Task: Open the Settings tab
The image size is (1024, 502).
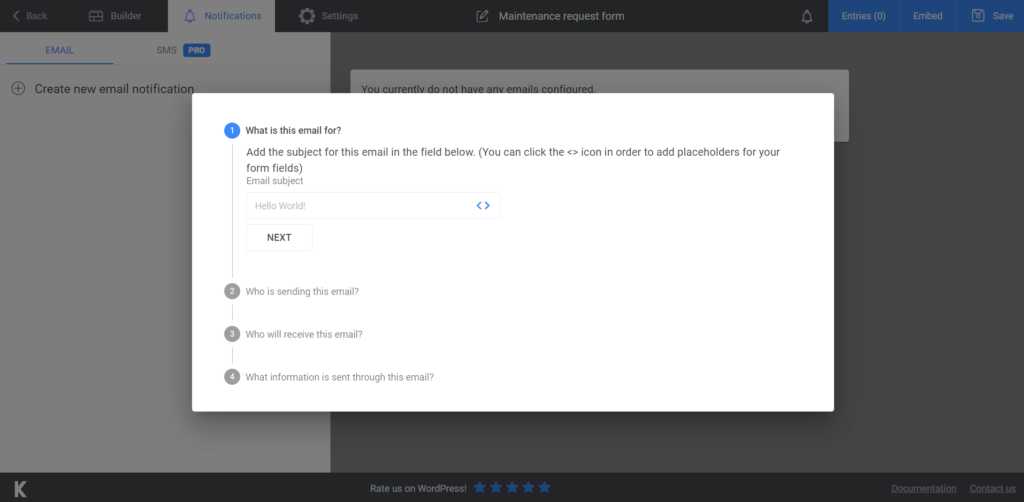Action: coord(328,16)
